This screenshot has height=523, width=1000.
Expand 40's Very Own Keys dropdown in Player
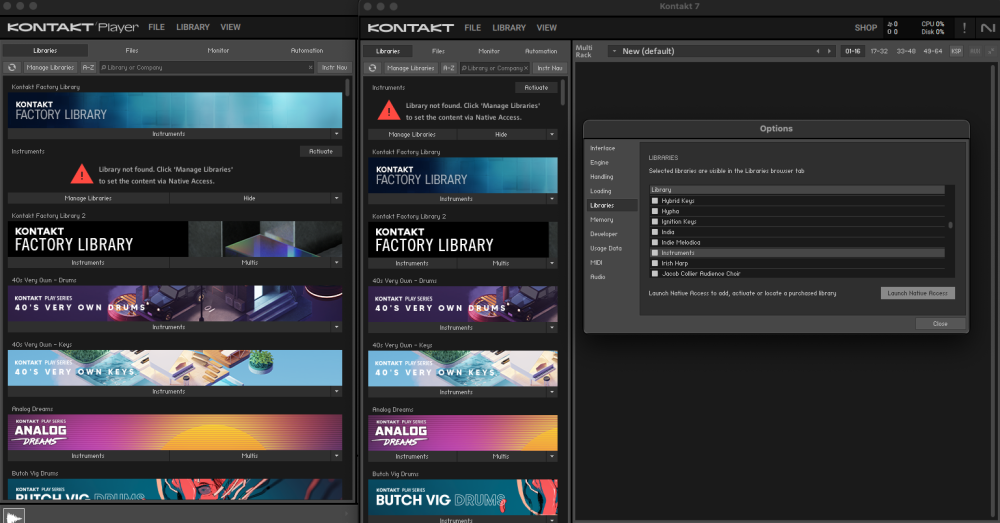336,391
